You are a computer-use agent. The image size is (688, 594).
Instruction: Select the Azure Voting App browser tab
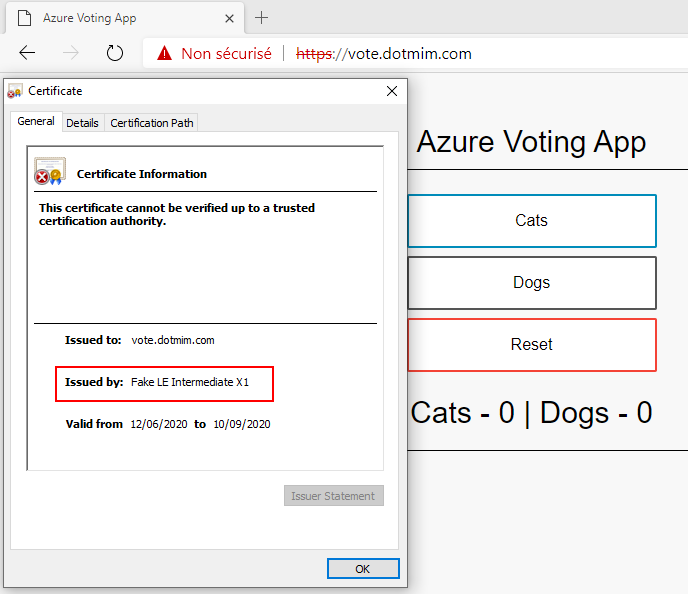coord(125,18)
